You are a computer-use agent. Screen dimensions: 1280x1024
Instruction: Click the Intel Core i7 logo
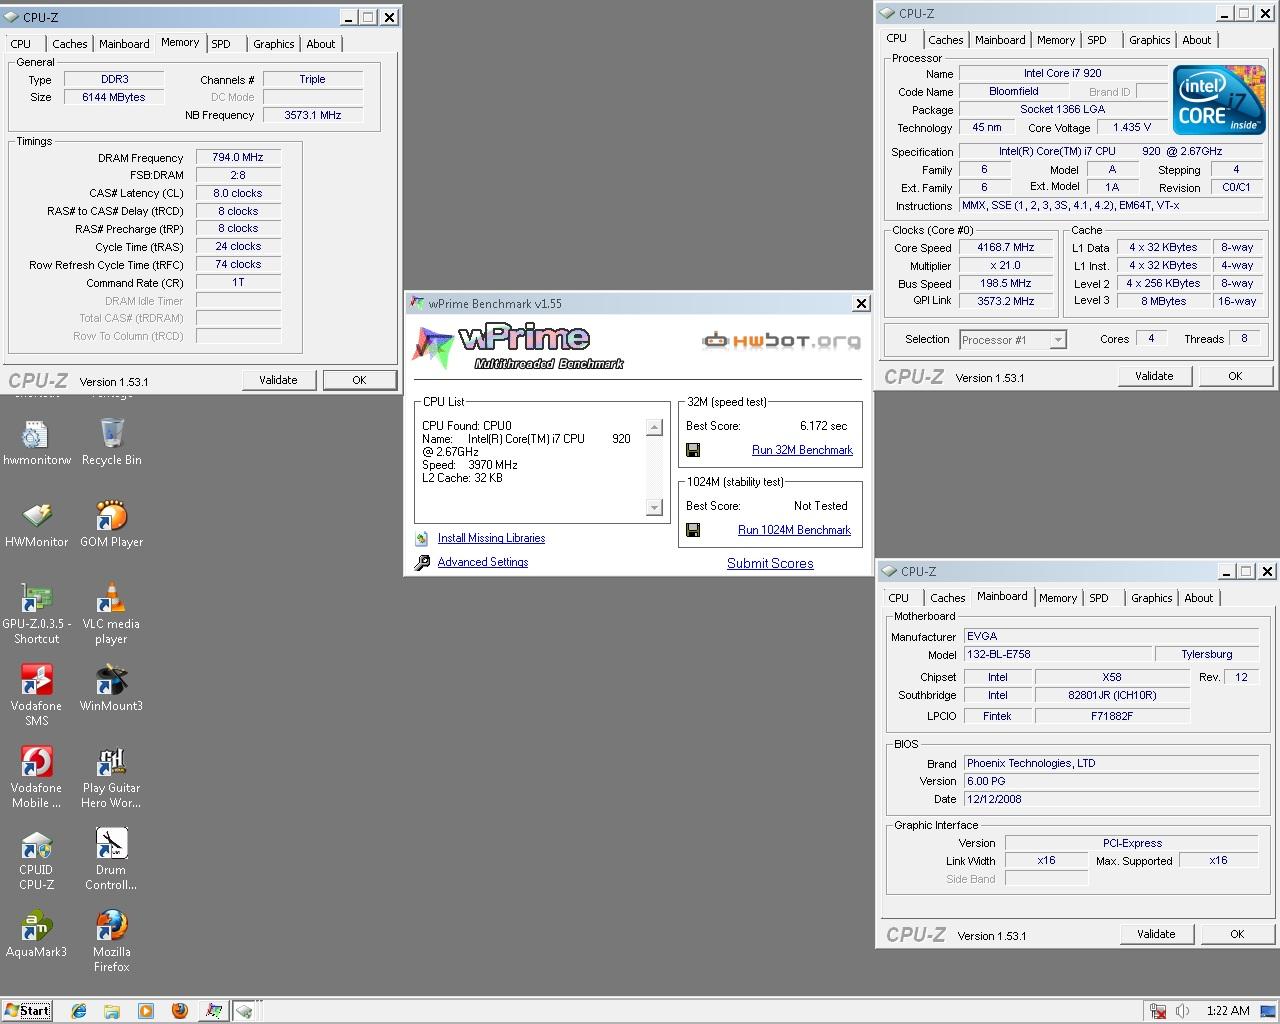(x=1219, y=100)
